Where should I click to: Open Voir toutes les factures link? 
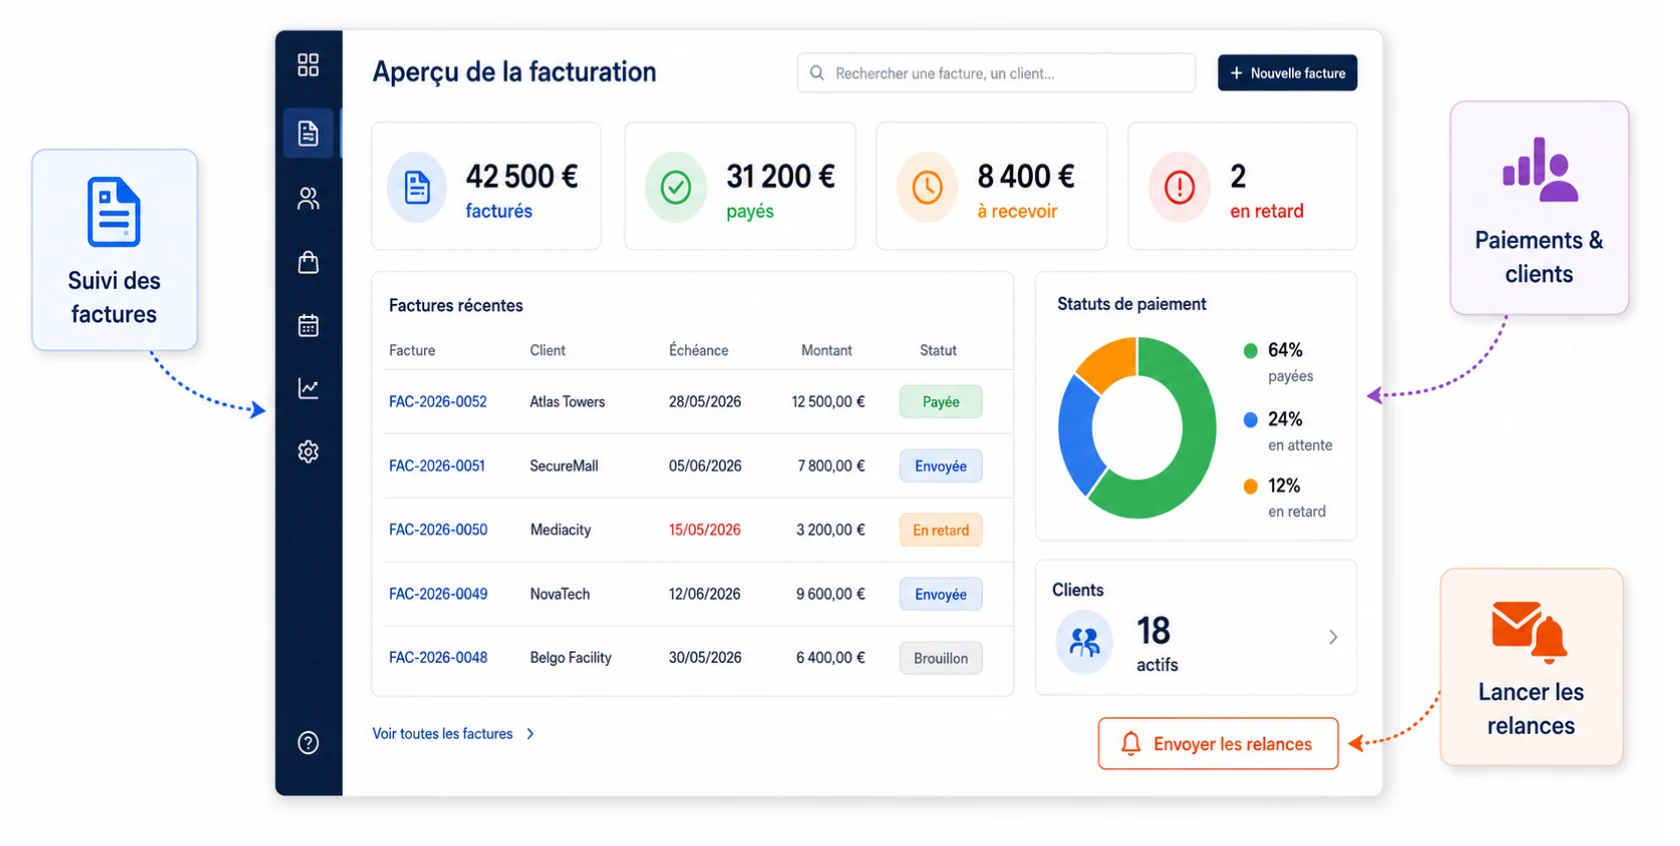453,734
